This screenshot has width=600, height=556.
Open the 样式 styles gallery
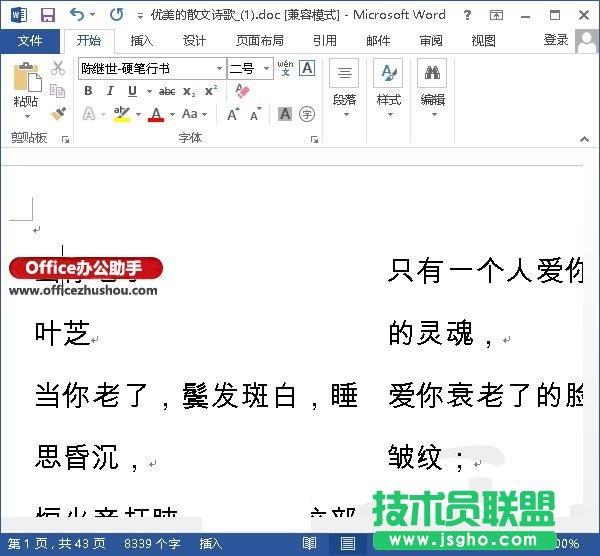coord(388,88)
